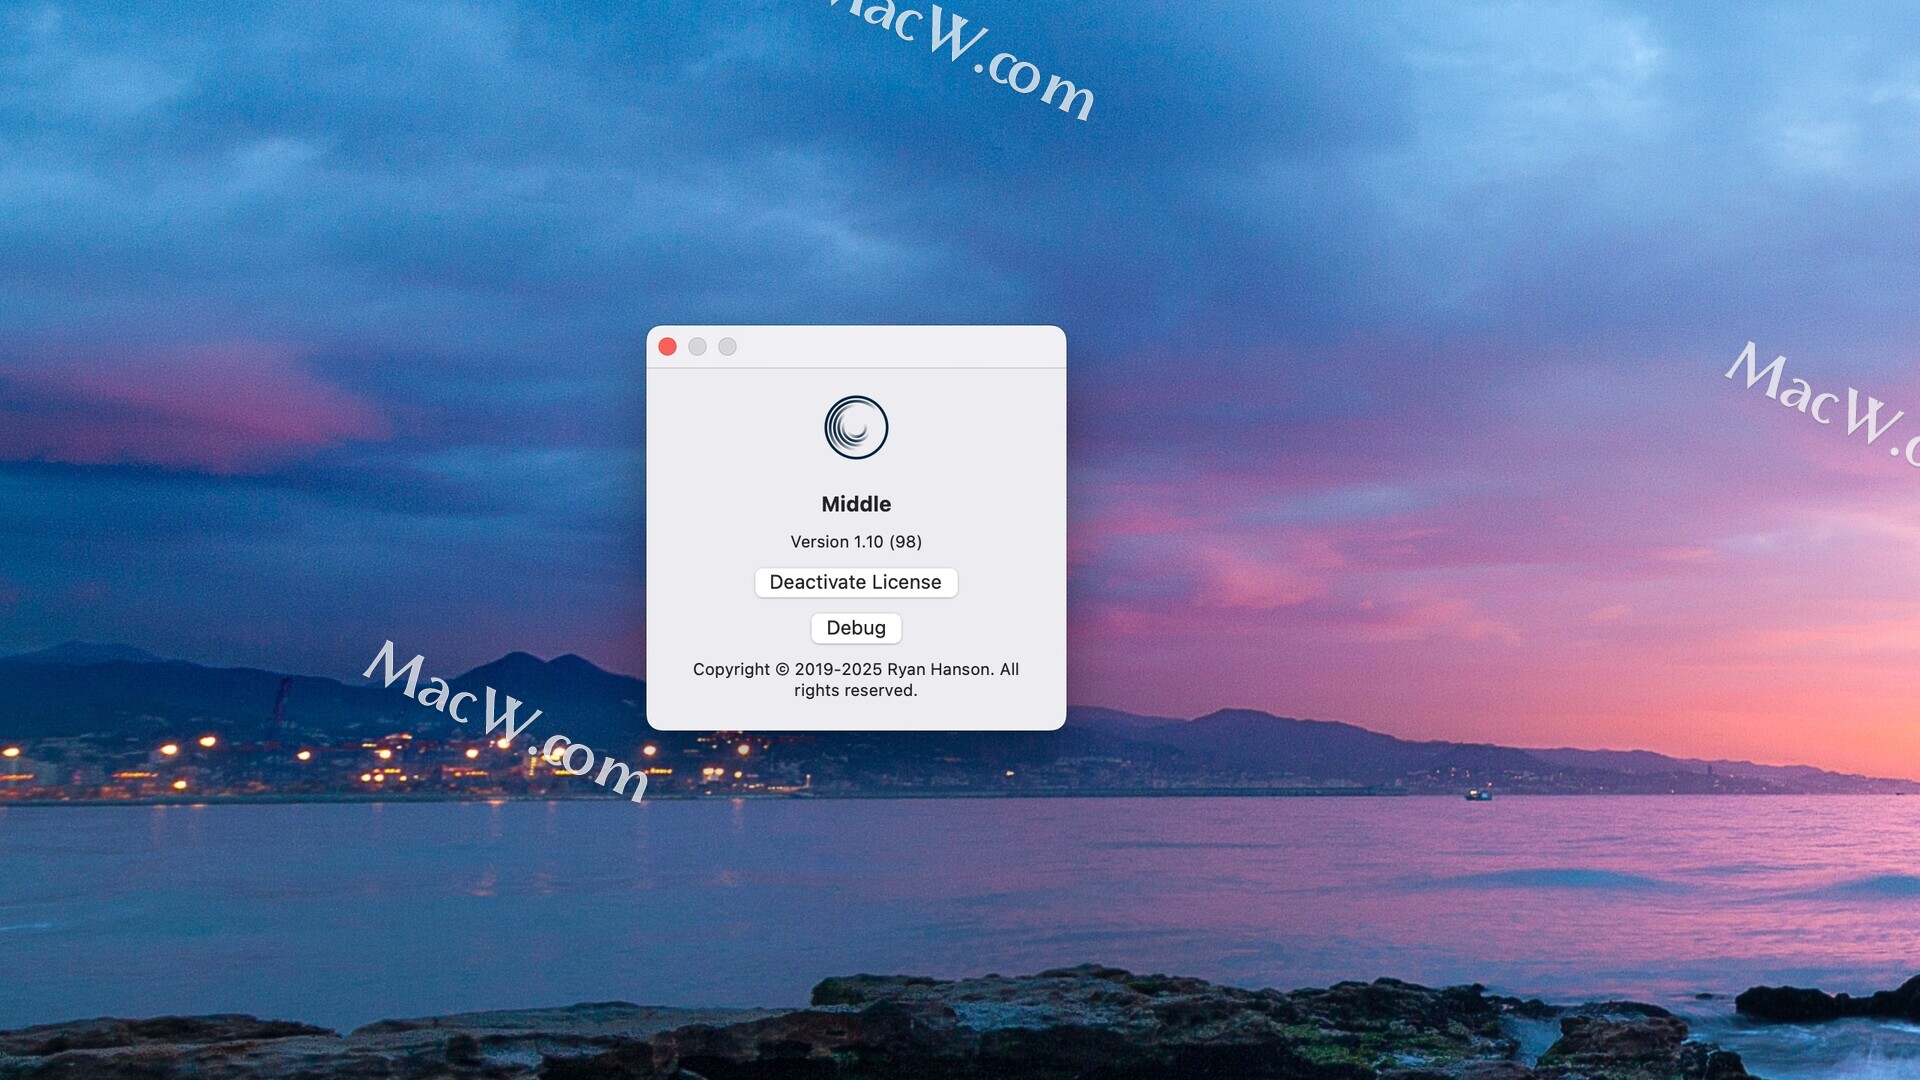Viewport: 1920px width, 1080px height.
Task: Click the Deactivate License button
Action: click(856, 582)
